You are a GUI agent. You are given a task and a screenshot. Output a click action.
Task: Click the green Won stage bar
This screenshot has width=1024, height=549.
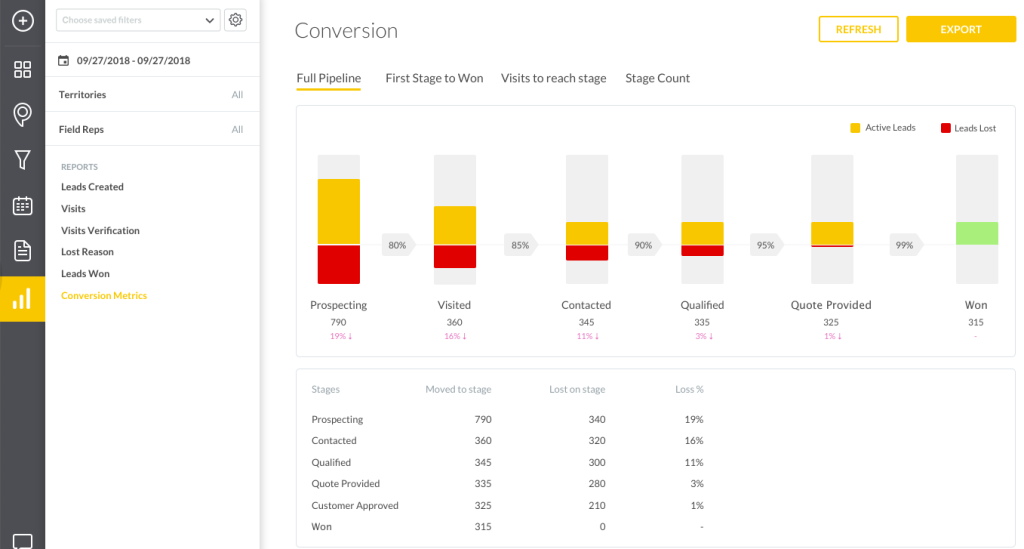click(976, 233)
